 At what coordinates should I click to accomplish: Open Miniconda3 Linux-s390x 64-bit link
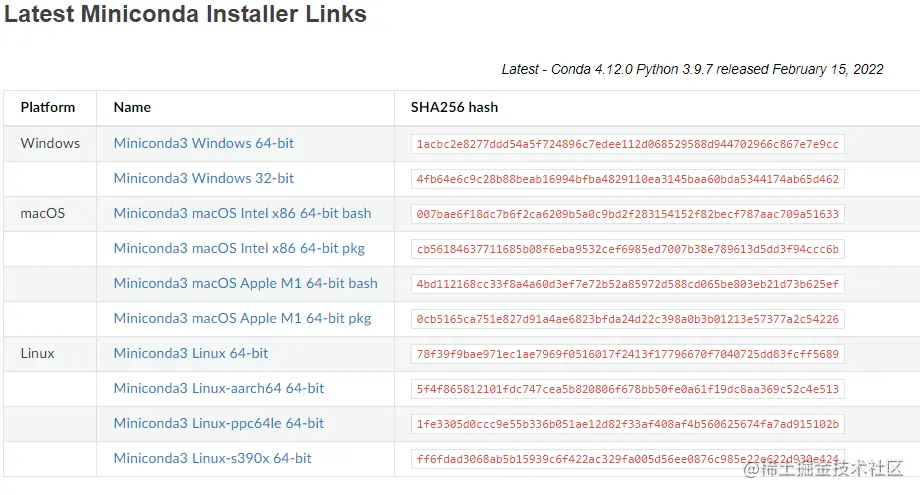tap(212, 459)
